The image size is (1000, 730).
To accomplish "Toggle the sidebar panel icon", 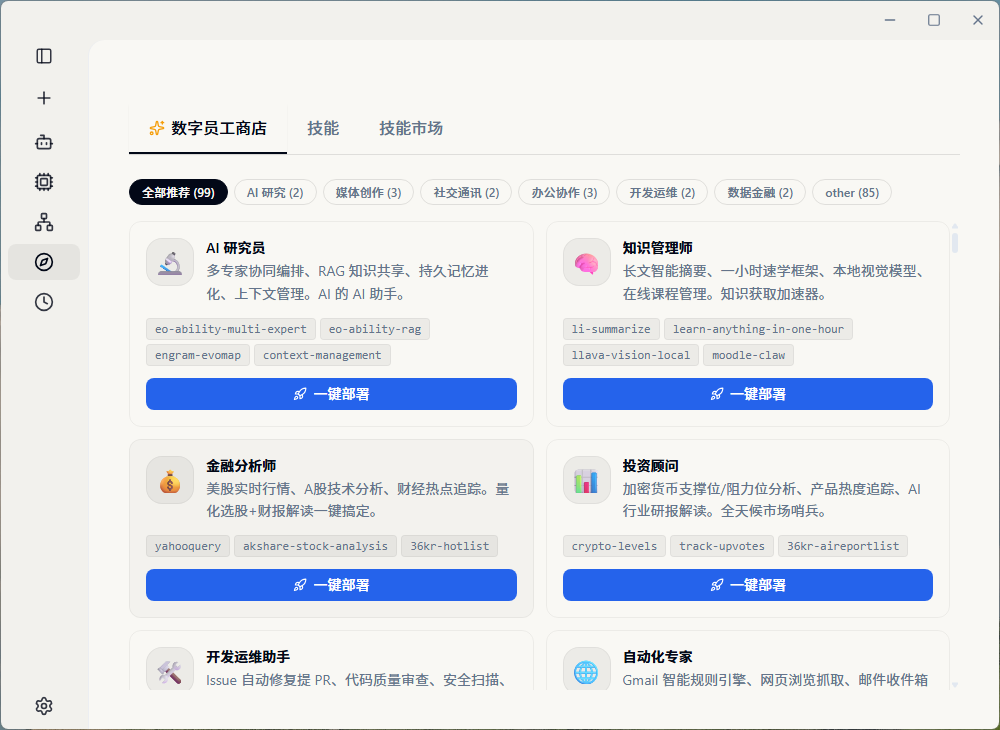I will click(44, 56).
